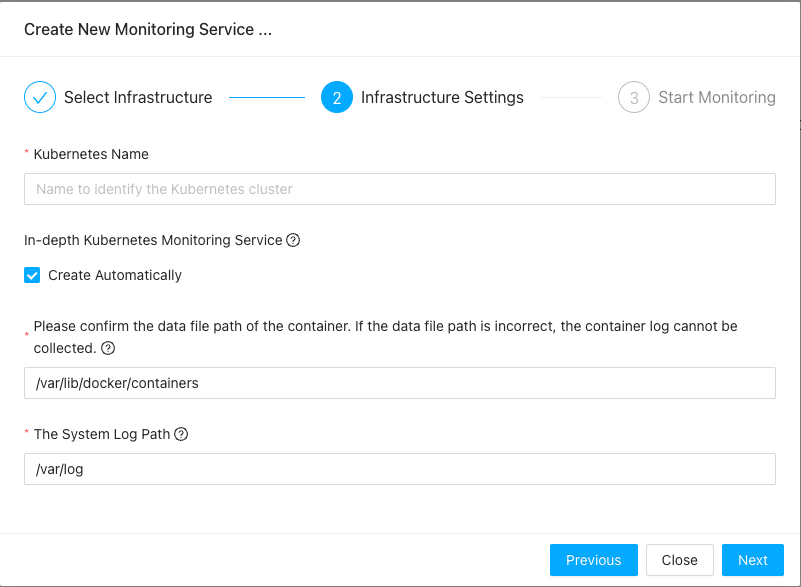Screen dimensions: 801x587
Task: Click the /var/lib/docker/containers path field
Action: pyautogui.click(x=400, y=383)
